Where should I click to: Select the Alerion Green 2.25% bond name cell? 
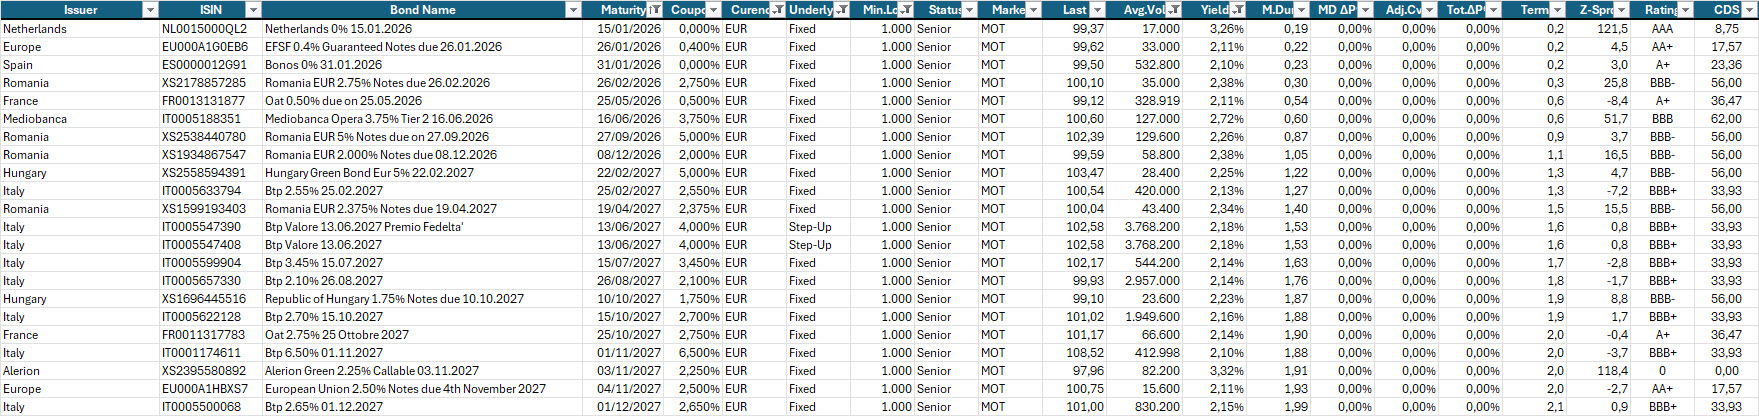pyautogui.click(x=371, y=371)
